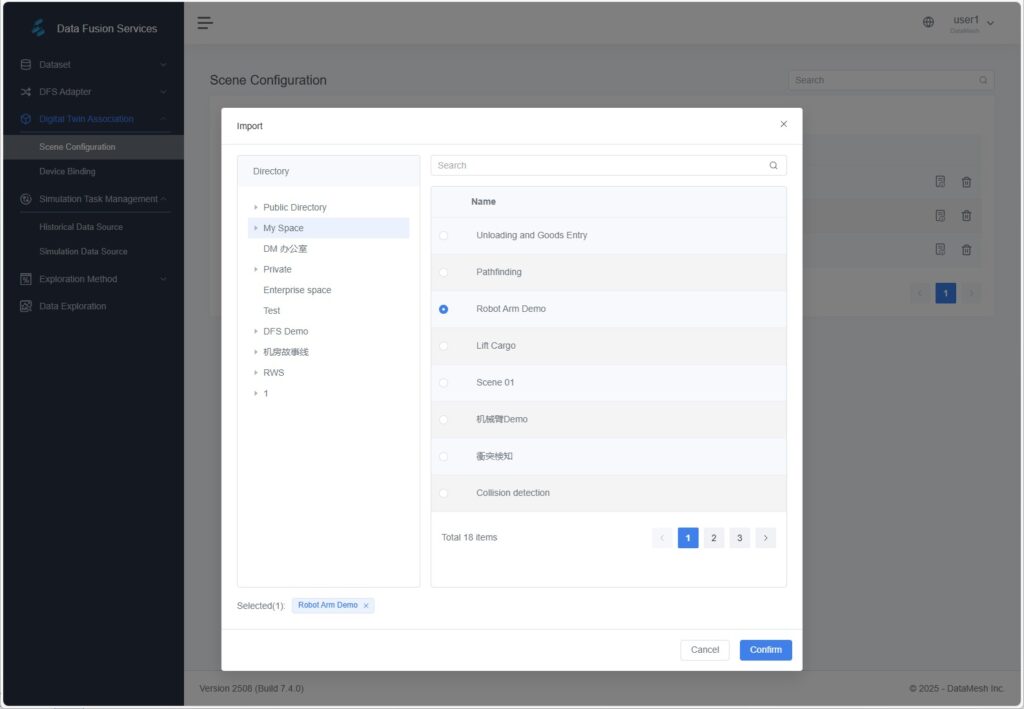Expand the DFS Demo tree node
This screenshot has width=1024, height=709.
pyautogui.click(x=256, y=331)
